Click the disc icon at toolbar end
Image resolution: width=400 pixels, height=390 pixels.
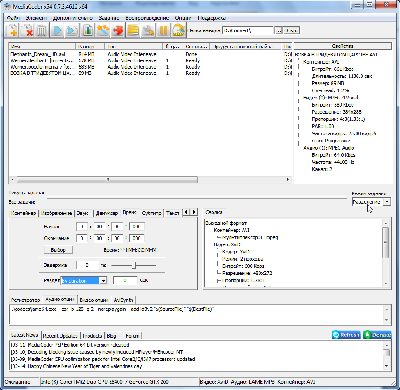(179, 31)
